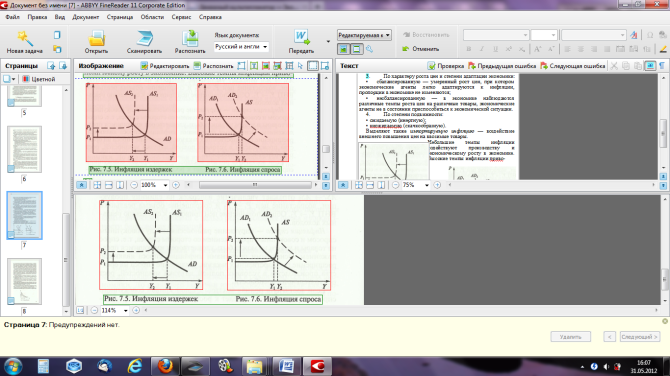Select the draw table area tool
This screenshot has width=670, height=376.
click(x=289, y=66)
